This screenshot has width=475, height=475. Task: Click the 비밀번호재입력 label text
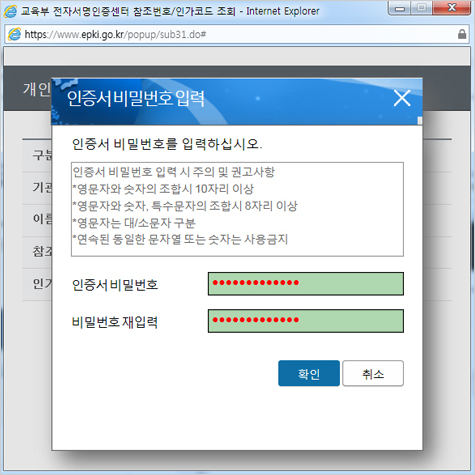tap(115, 322)
